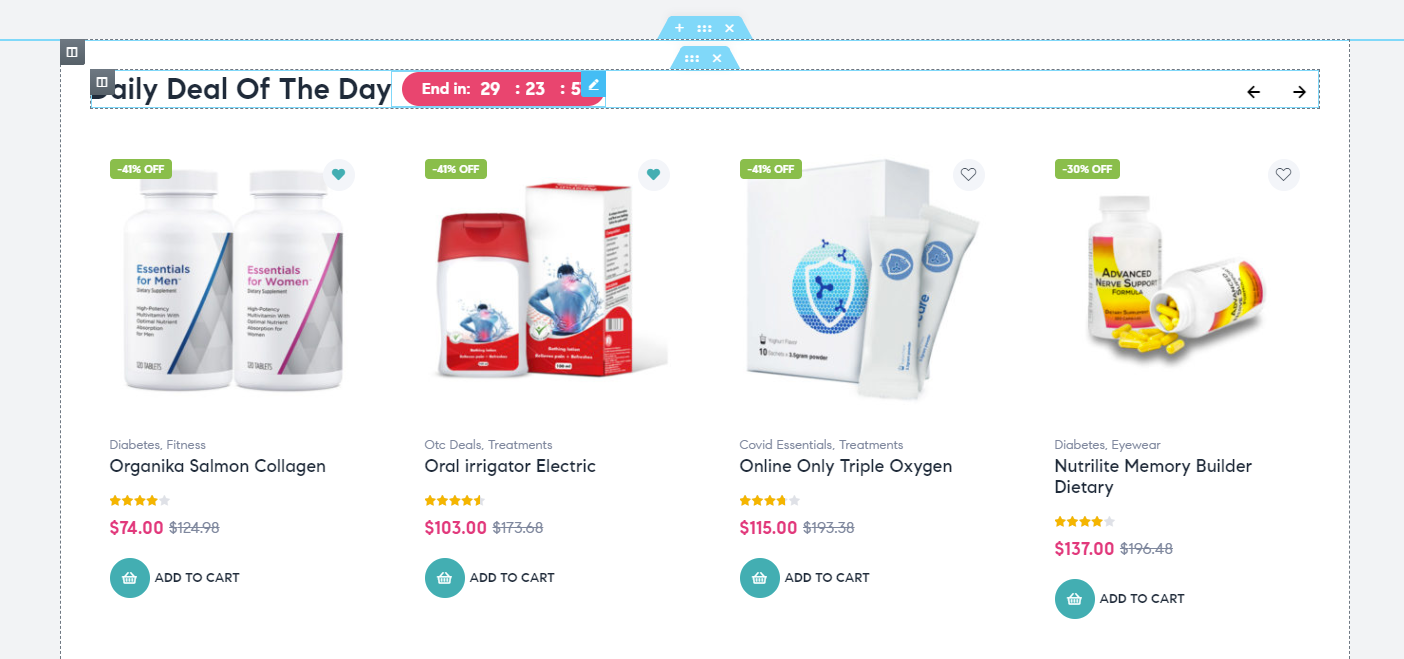Advance the carousel with the right arrow
The width and height of the screenshot is (1404, 659).
[x=1299, y=92]
